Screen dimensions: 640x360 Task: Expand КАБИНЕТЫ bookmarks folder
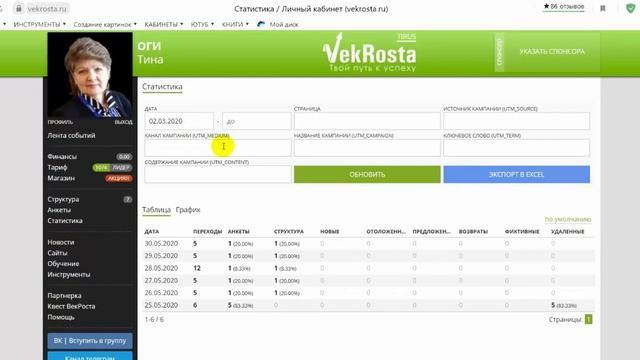click(x=164, y=24)
